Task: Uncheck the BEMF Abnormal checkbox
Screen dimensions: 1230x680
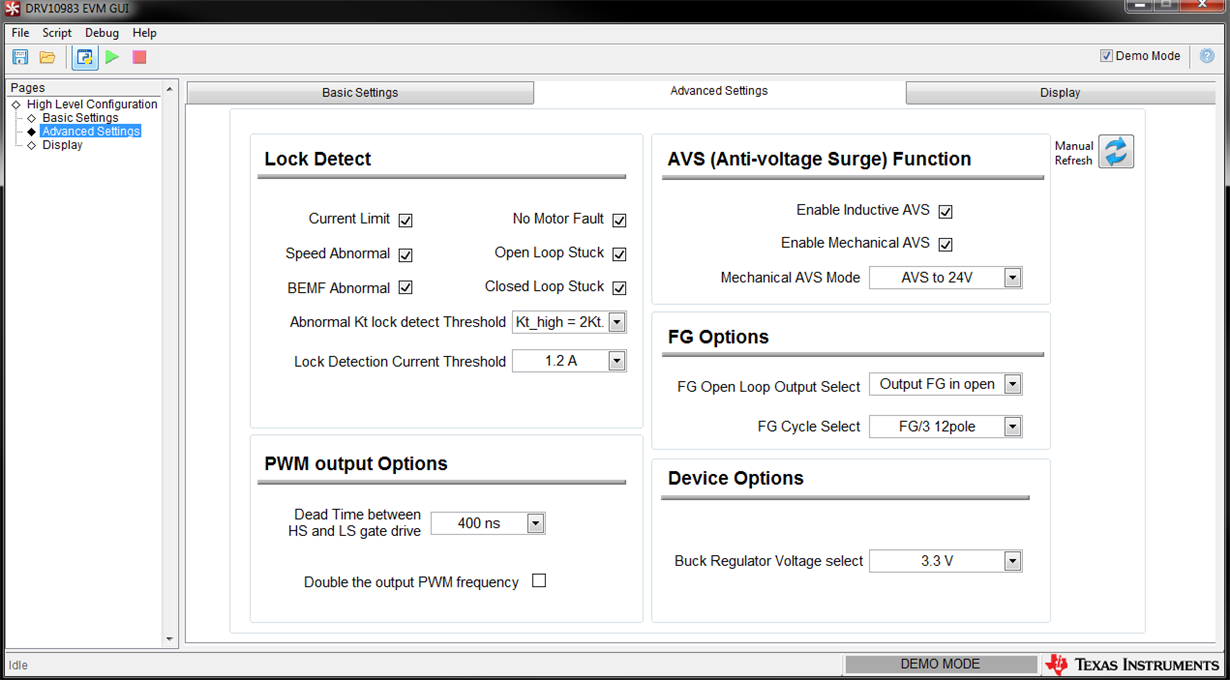Action: pos(405,288)
